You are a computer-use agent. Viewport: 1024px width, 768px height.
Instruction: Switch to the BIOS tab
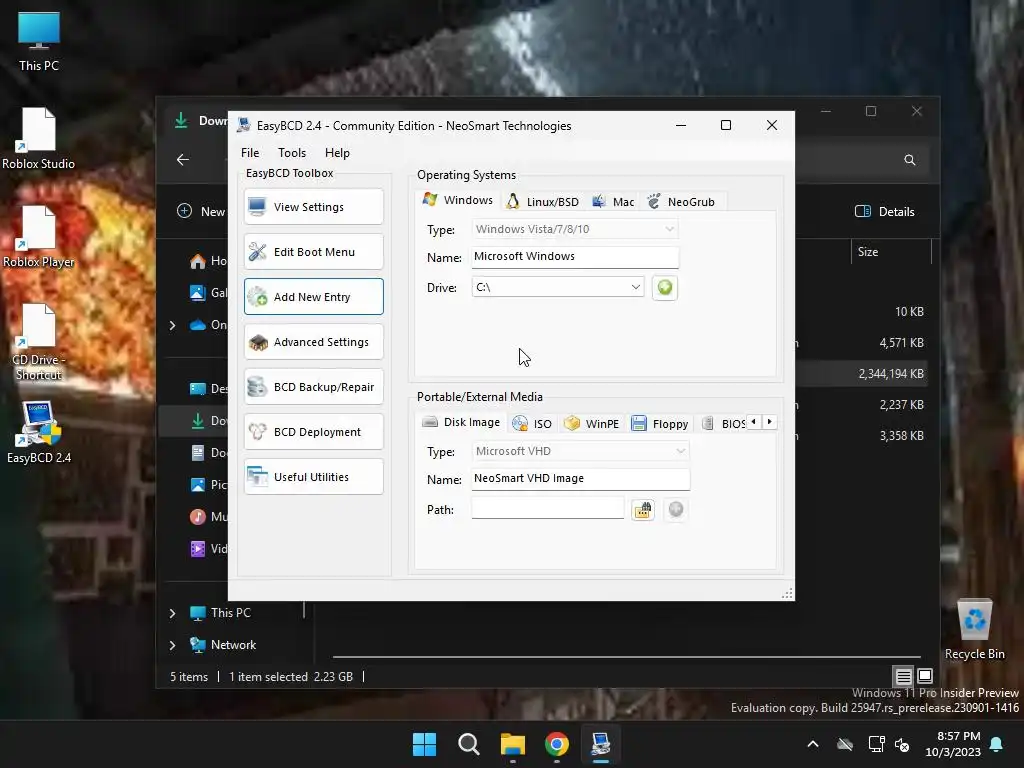(x=722, y=424)
